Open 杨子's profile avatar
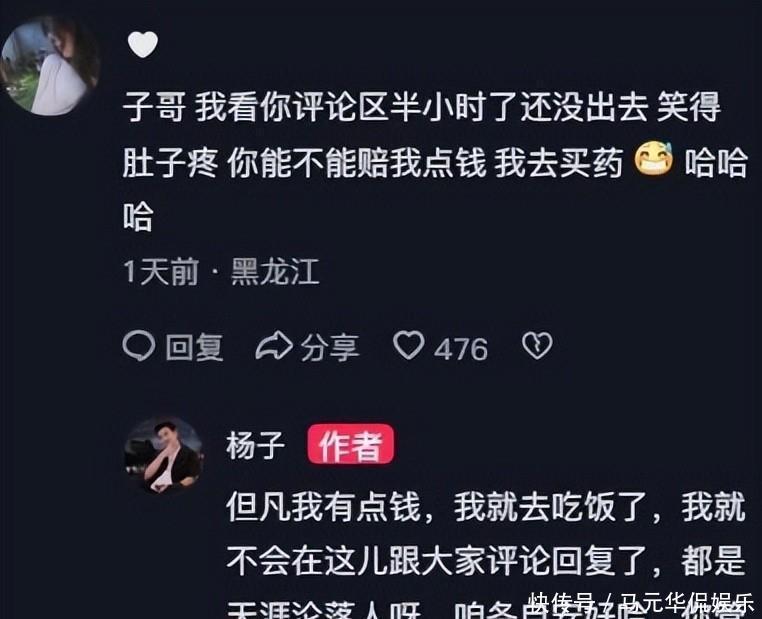The height and width of the screenshot is (619, 762). pyautogui.click(x=164, y=455)
